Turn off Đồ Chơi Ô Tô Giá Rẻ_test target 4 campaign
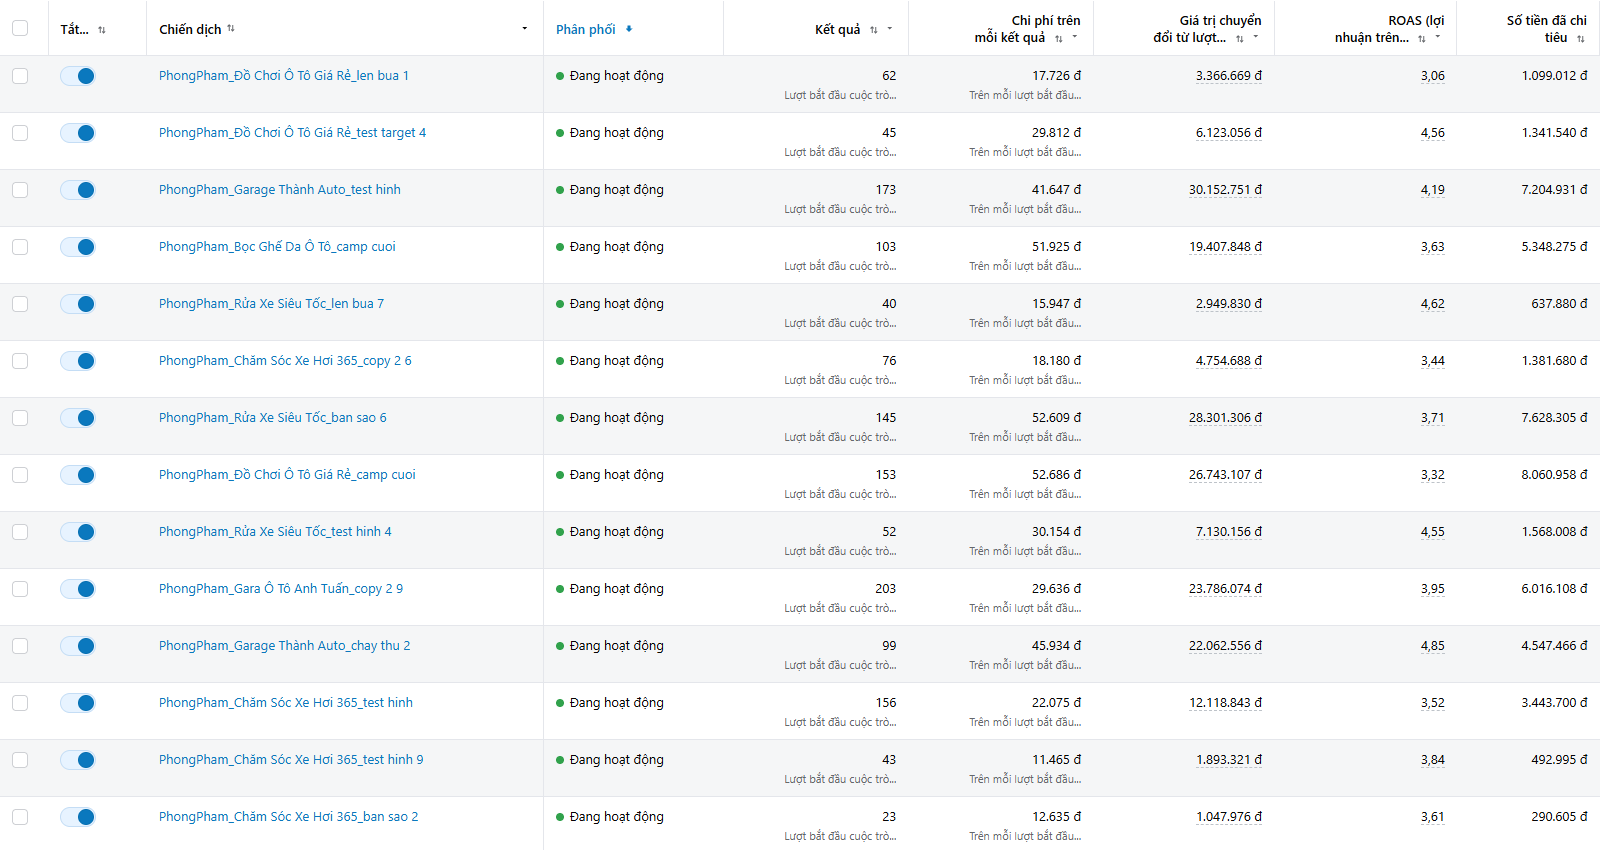Screen dimensions: 1600x850 (78, 133)
